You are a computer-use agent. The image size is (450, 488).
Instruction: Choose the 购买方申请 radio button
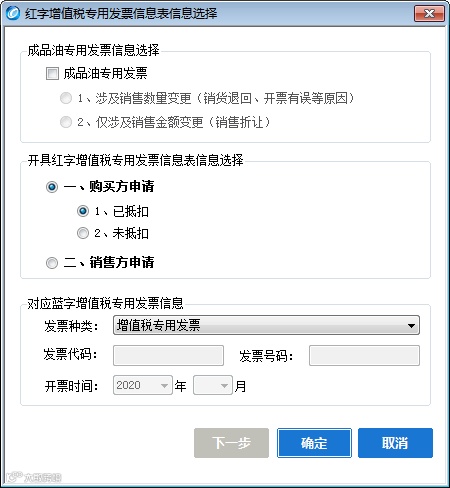coord(52,187)
